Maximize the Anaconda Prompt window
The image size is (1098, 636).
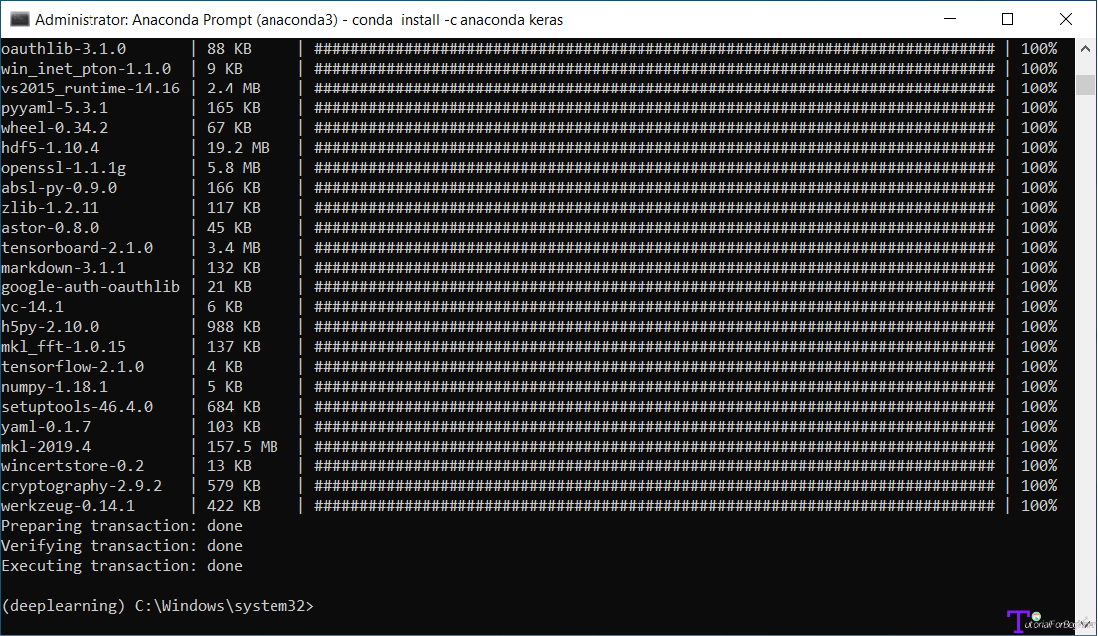(x=1007, y=19)
